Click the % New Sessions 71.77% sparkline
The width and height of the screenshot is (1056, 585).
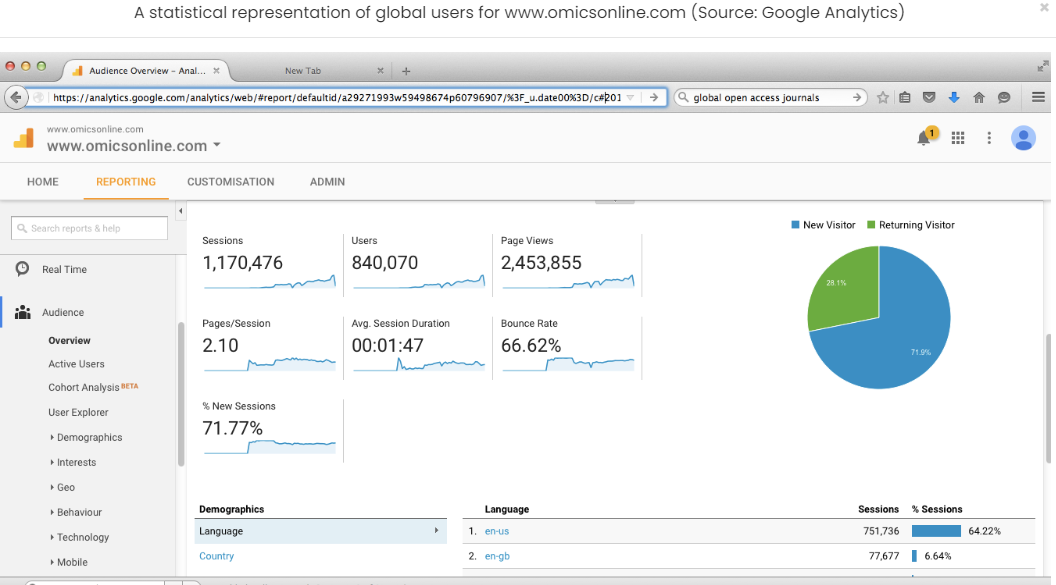click(269, 447)
